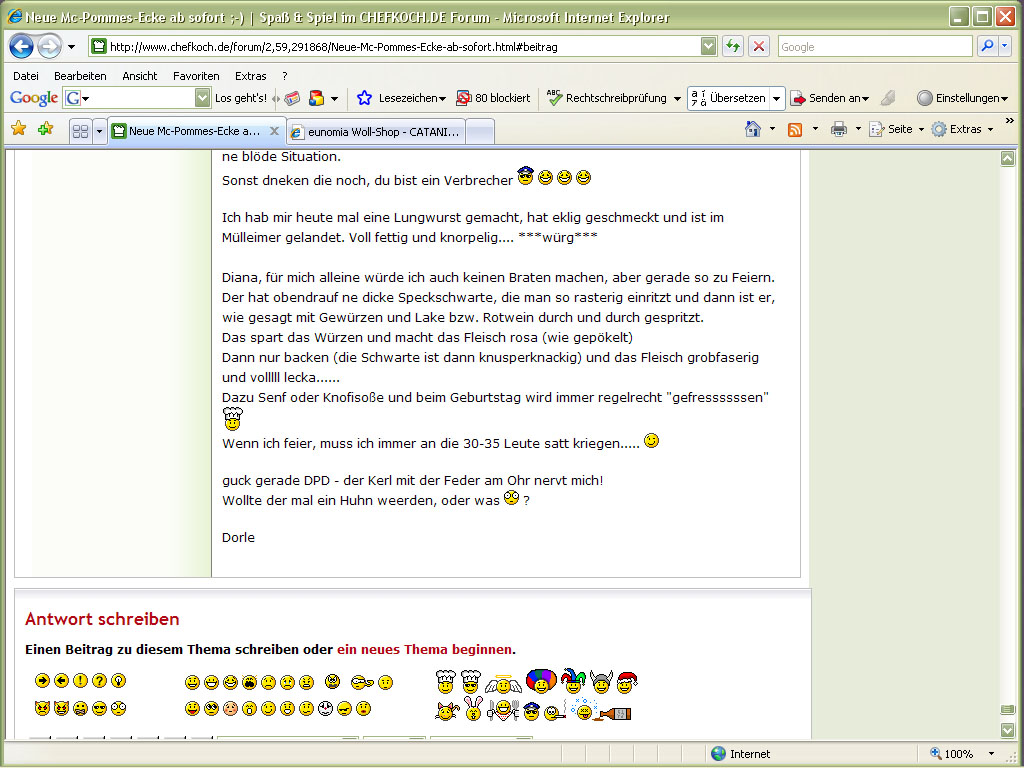Click the browser Back button

pos(22,46)
